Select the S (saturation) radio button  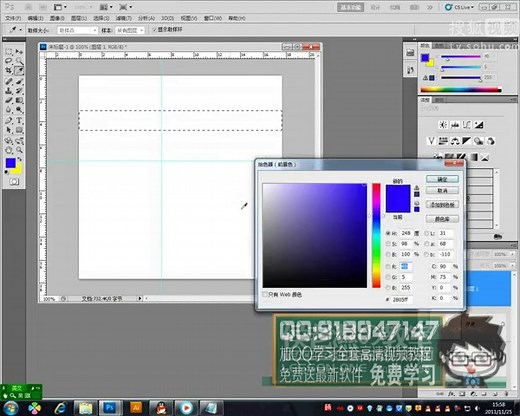(388, 244)
